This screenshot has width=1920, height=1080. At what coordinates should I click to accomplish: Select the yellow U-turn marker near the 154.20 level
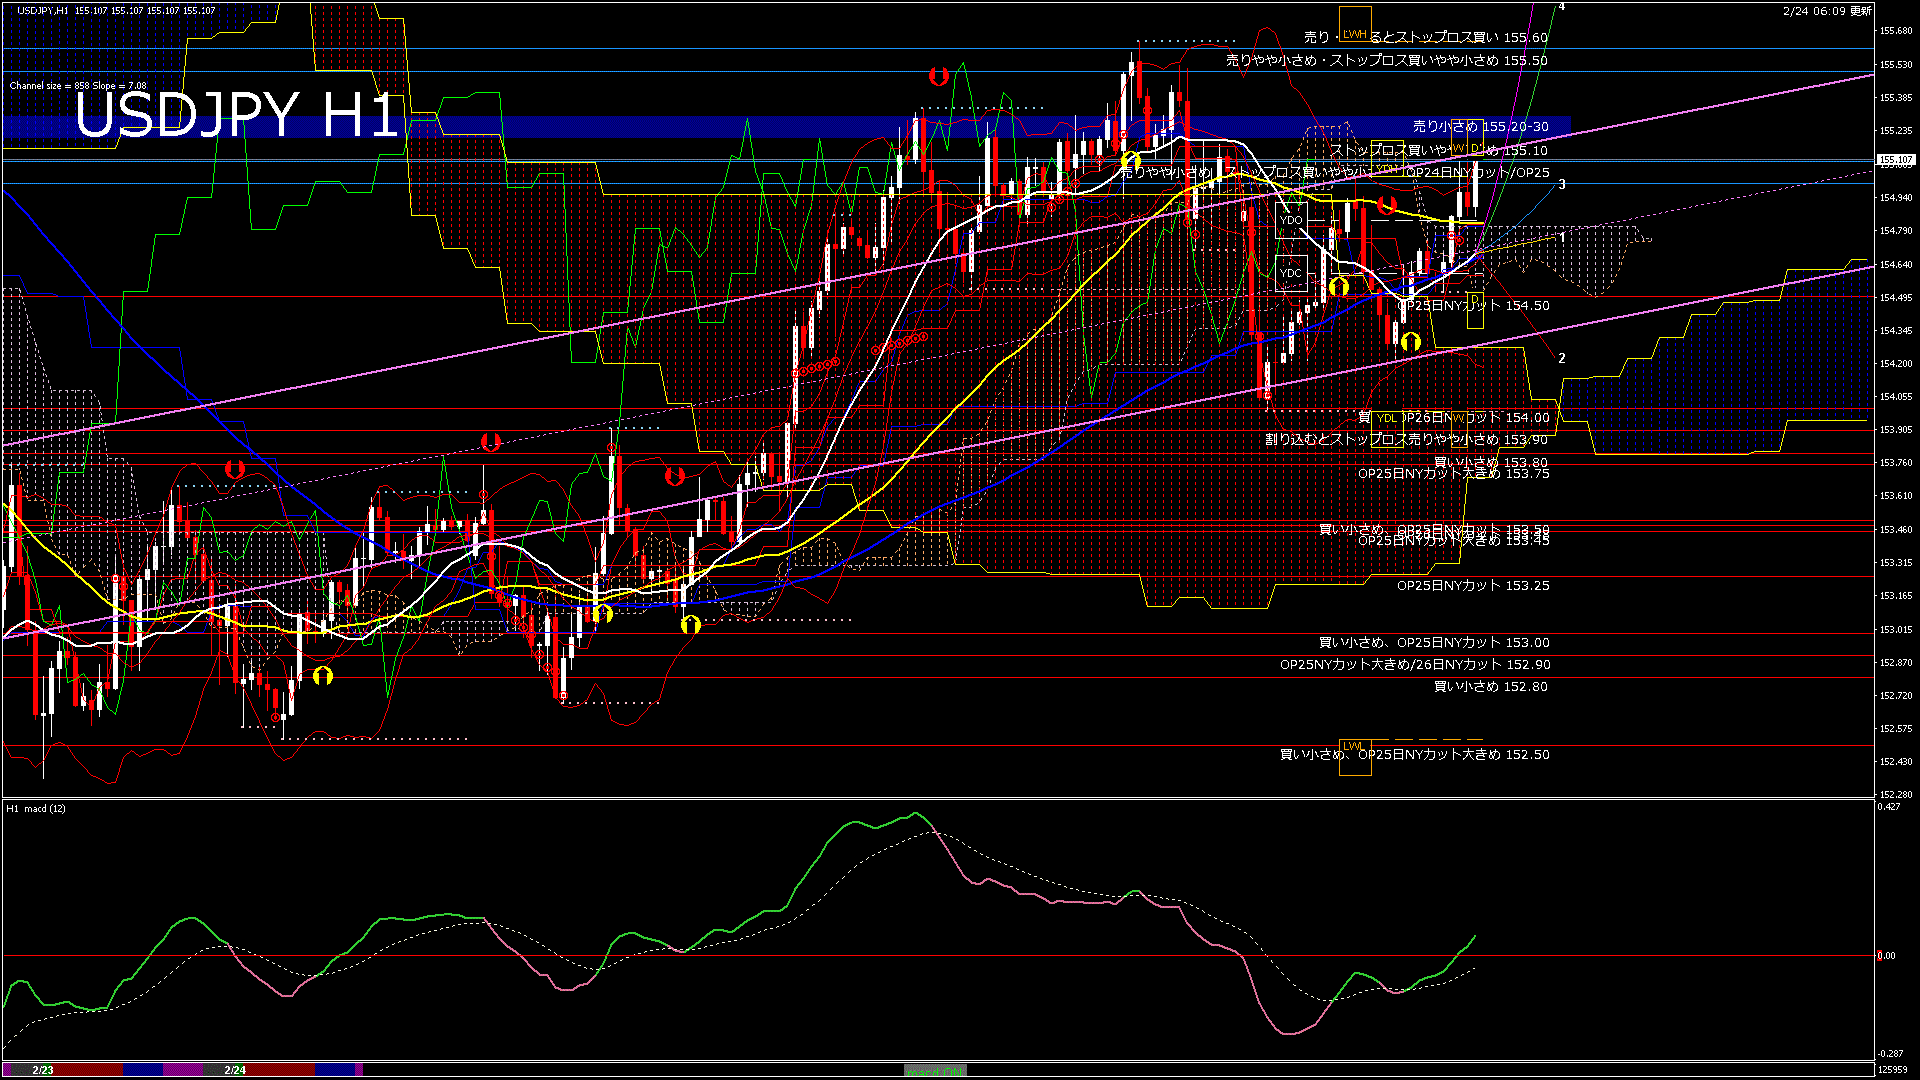(1411, 342)
